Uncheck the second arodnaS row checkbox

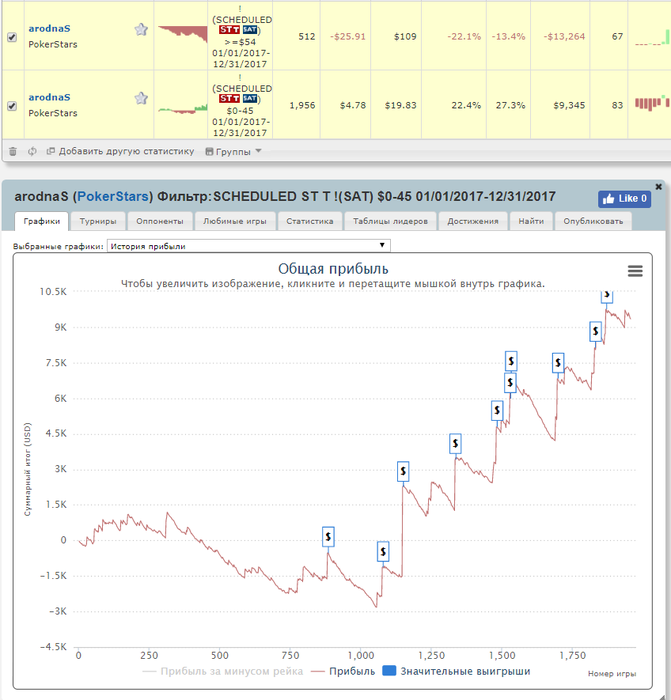pyautogui.click(x=12, y=106)
